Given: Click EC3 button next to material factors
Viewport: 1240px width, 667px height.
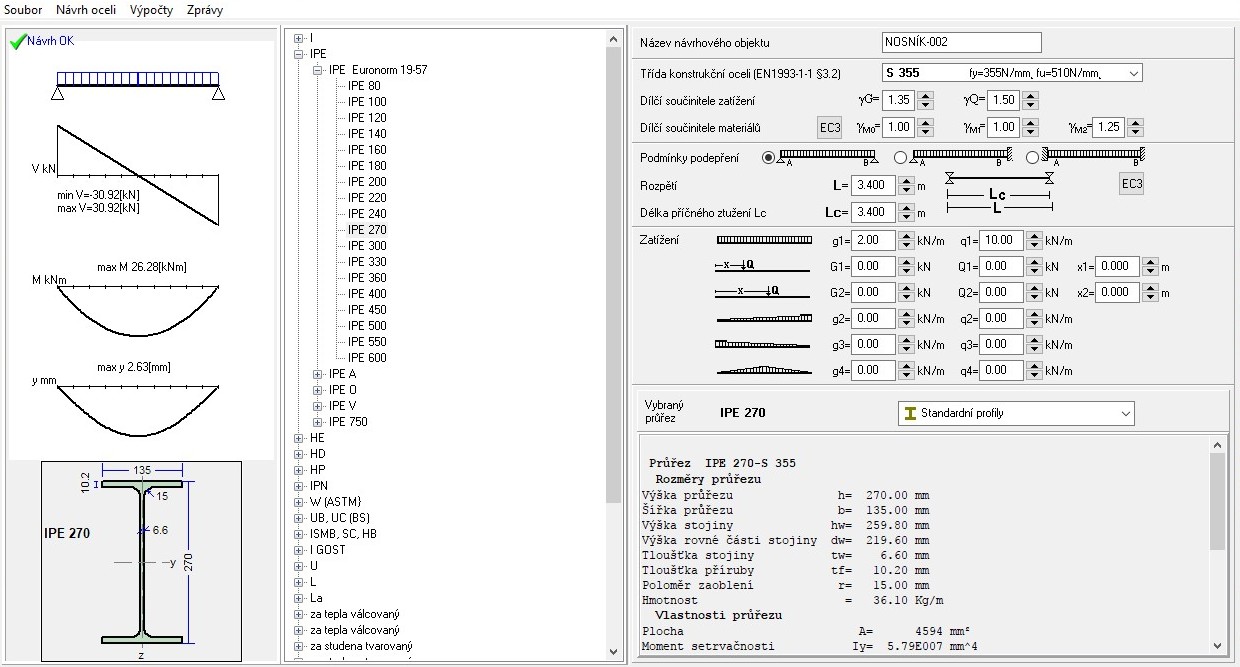Looking at the screenshot, I should [x=830, y=127].
